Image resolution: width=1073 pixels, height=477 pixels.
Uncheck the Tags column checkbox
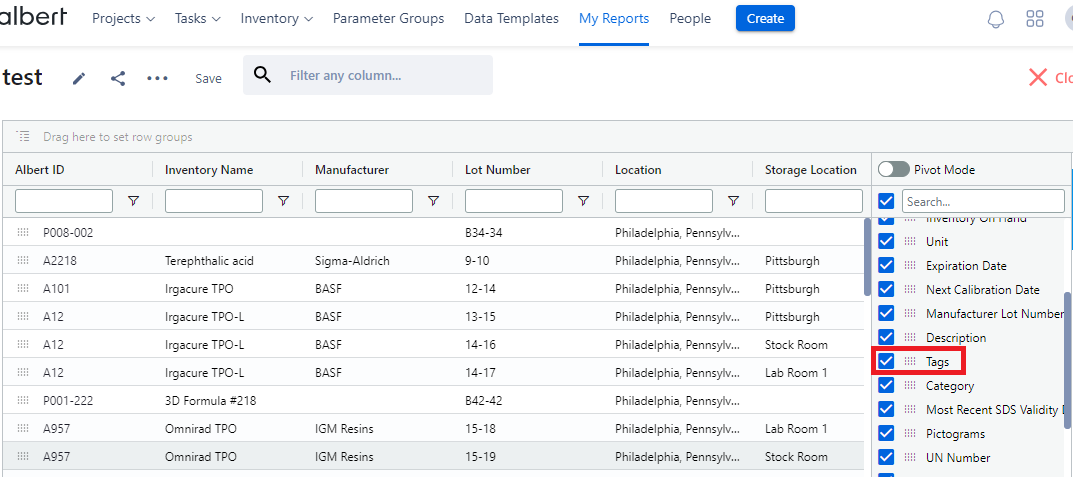886,361
